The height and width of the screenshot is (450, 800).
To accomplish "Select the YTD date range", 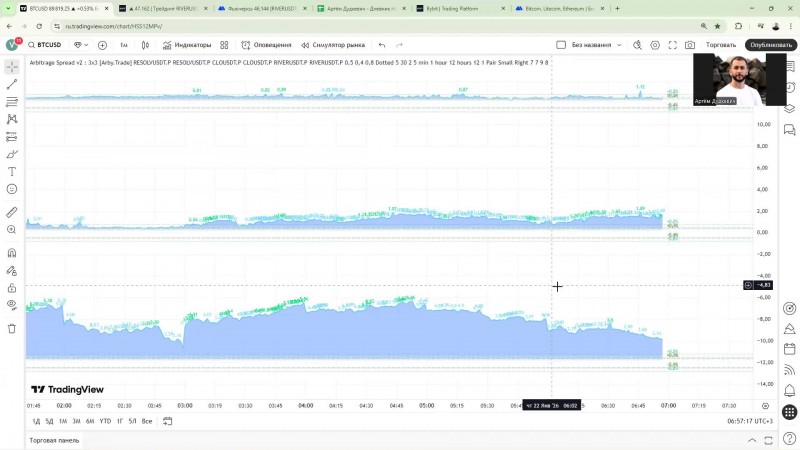I will tap(105, 421).
